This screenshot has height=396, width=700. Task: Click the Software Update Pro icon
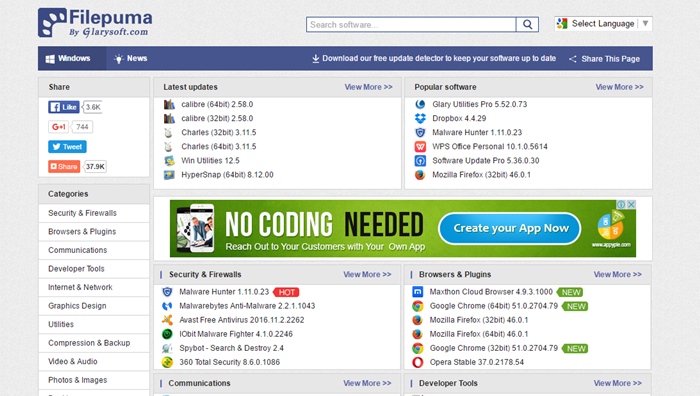click(420, 161)
